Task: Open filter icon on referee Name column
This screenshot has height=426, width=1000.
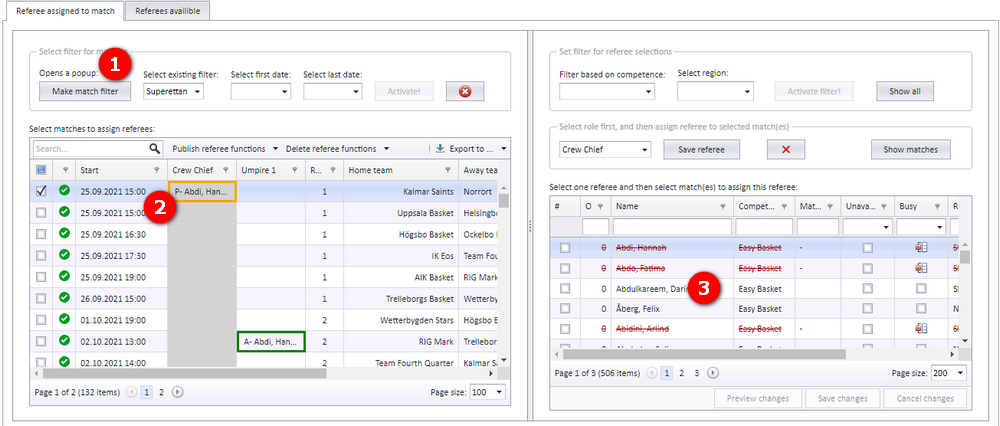Action: (x=723, y=206)
